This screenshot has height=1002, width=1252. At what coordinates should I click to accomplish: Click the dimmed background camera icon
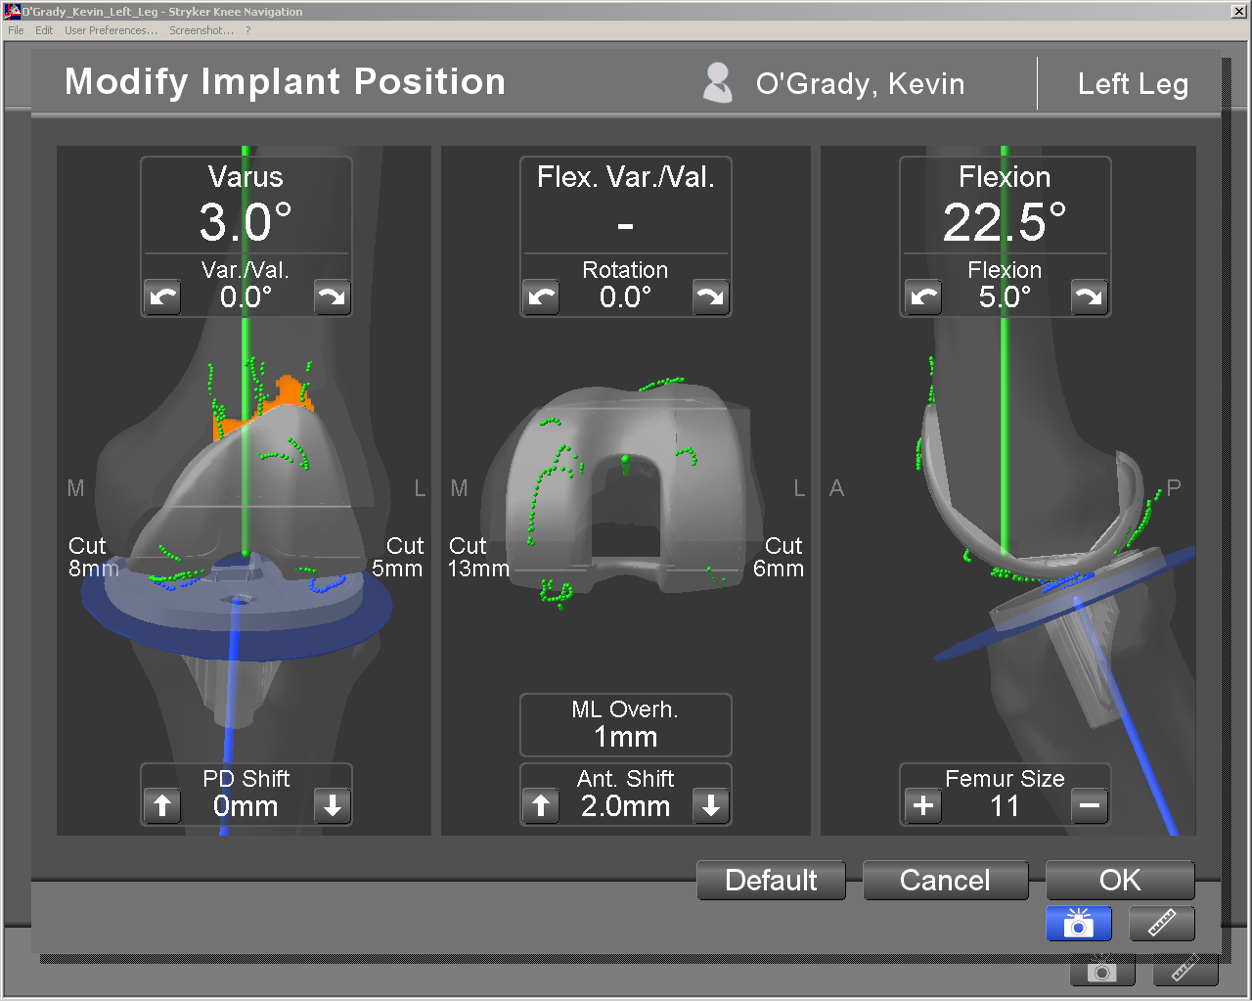[1102, 969]
